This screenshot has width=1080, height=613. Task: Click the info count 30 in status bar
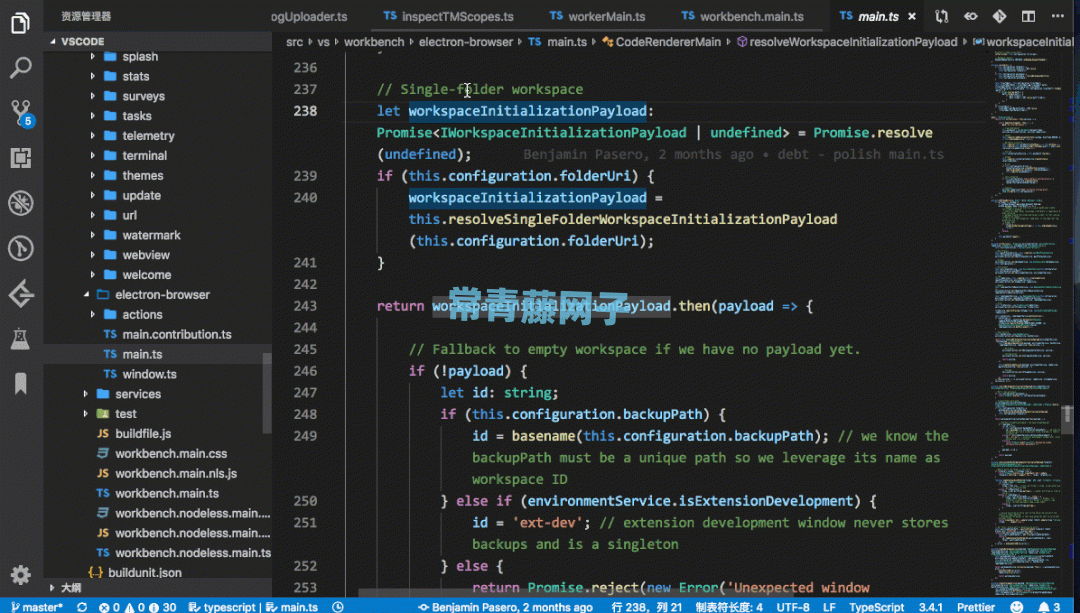click(x=162, y=607)
